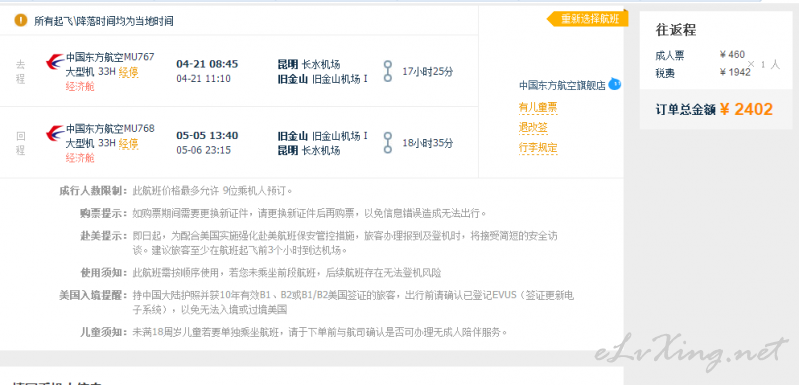Click the tax amount ¥ 1942
This screenshot has height=385, width=799.
pos(735,72)
